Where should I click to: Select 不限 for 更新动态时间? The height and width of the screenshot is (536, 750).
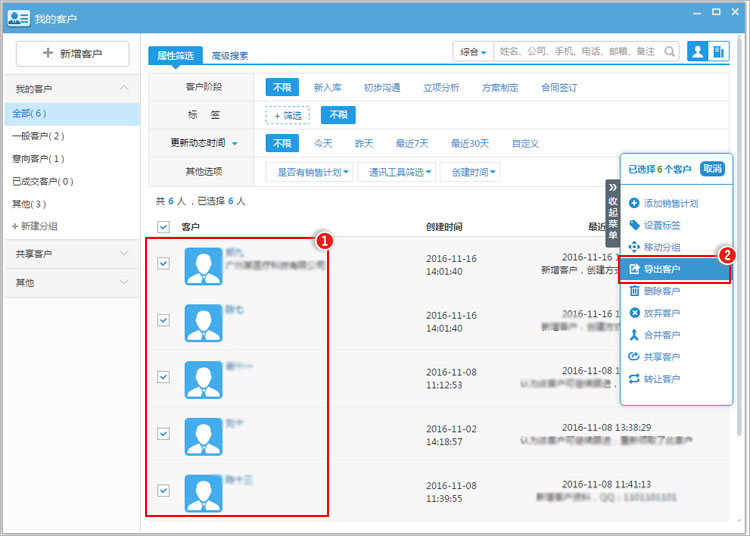(282, 143)
